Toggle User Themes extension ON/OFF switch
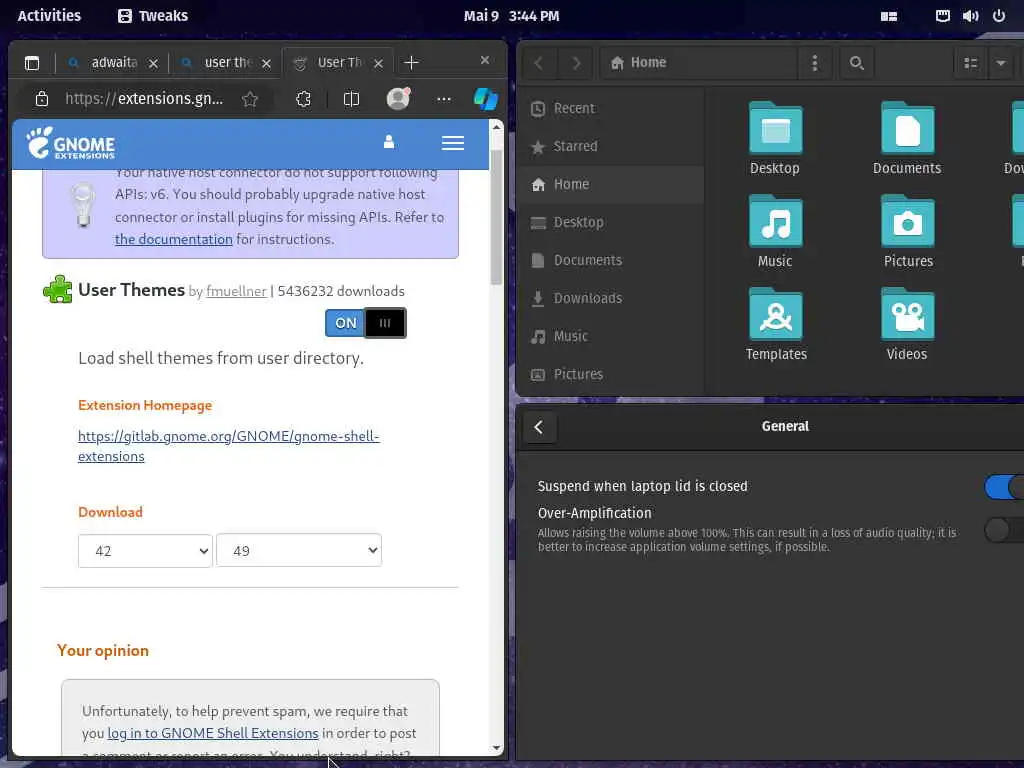The height and width of the screenshot is (768, 1024). click(366, 323)
